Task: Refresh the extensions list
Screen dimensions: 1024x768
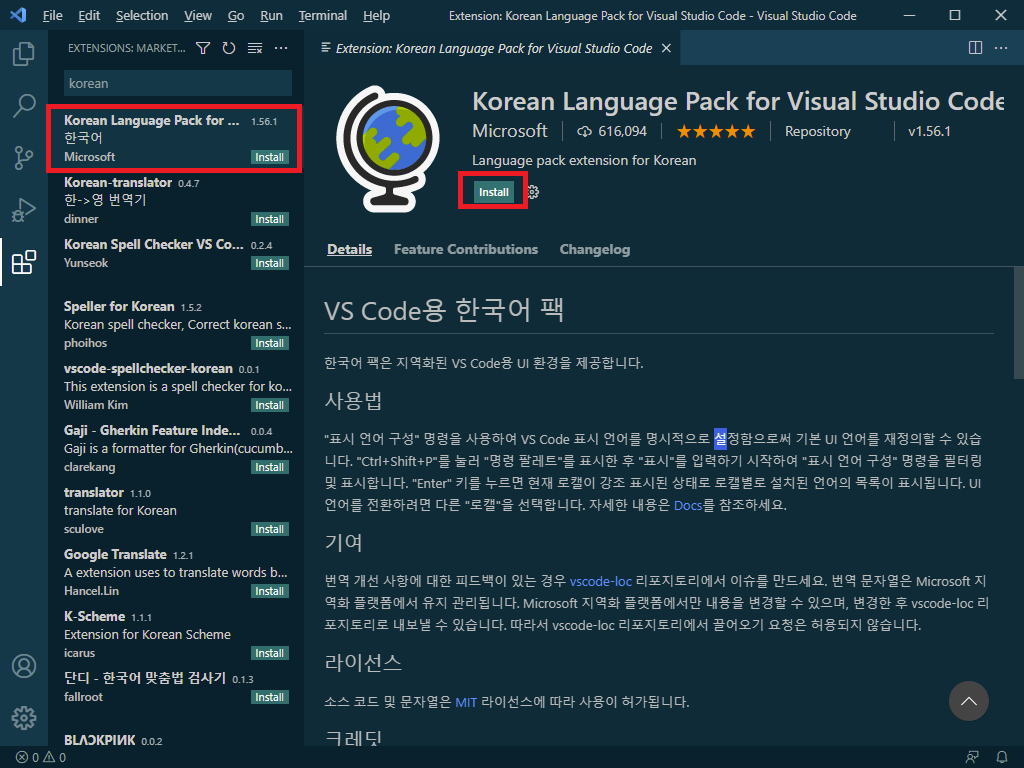Action: 229,48
